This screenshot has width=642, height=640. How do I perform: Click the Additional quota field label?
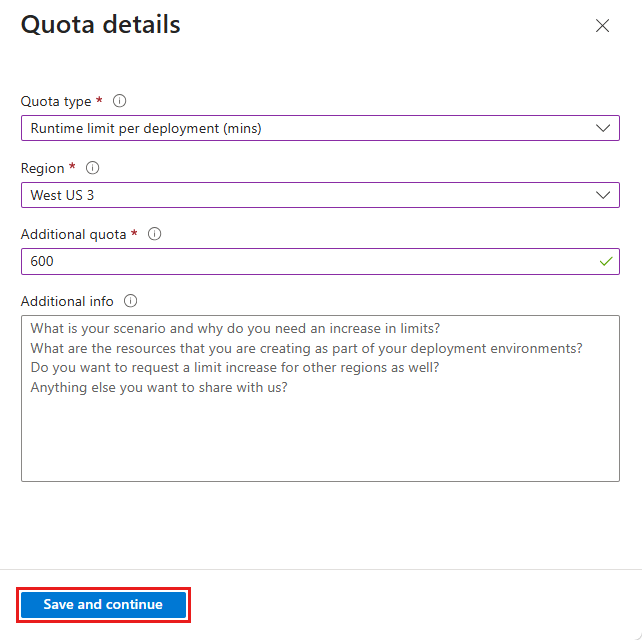click(74, 235)
